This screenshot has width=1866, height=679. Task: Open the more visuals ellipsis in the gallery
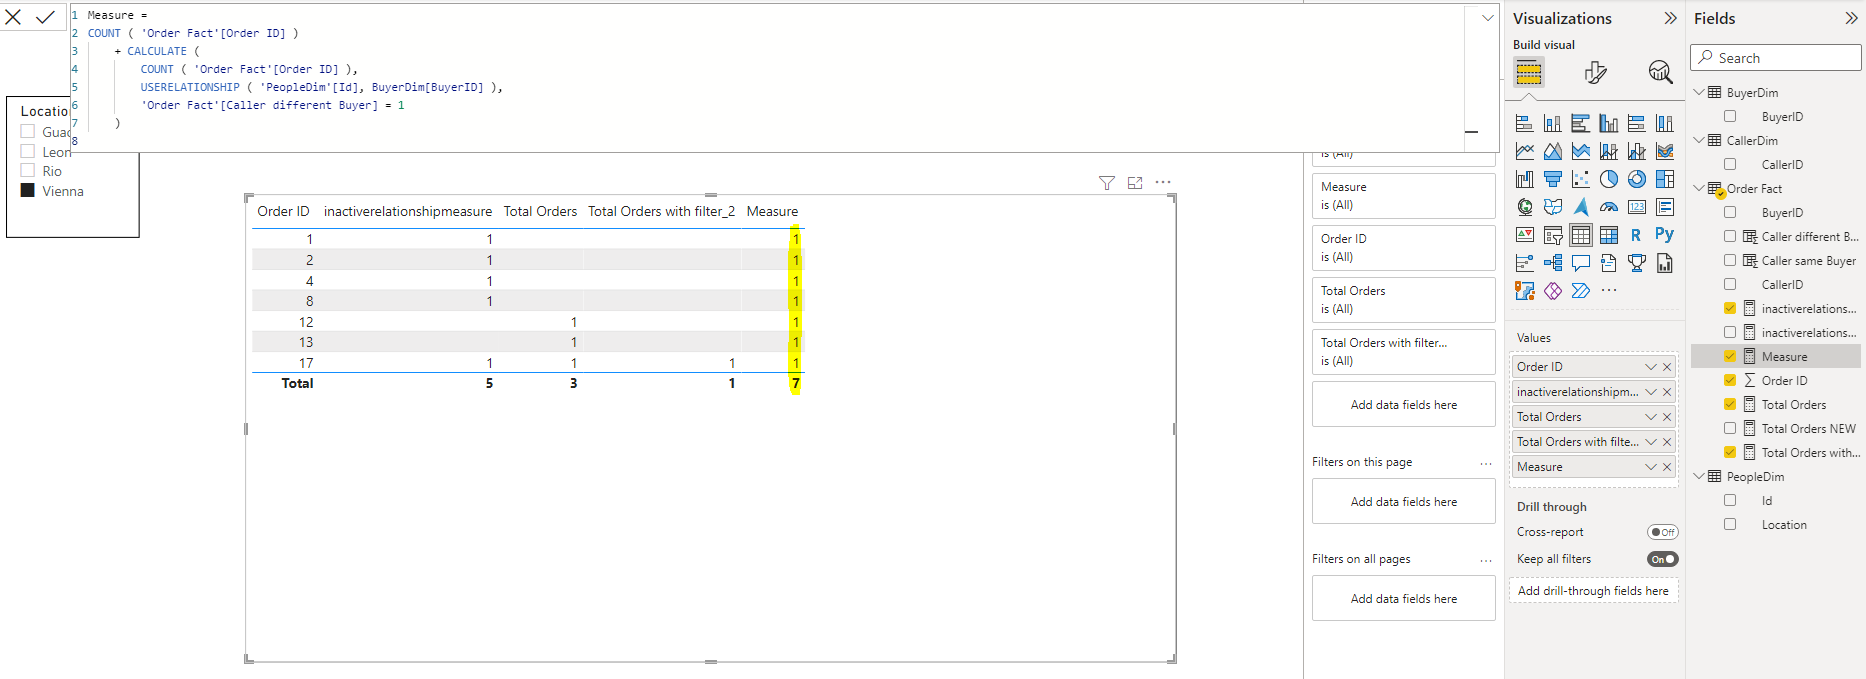[1609, 290]
